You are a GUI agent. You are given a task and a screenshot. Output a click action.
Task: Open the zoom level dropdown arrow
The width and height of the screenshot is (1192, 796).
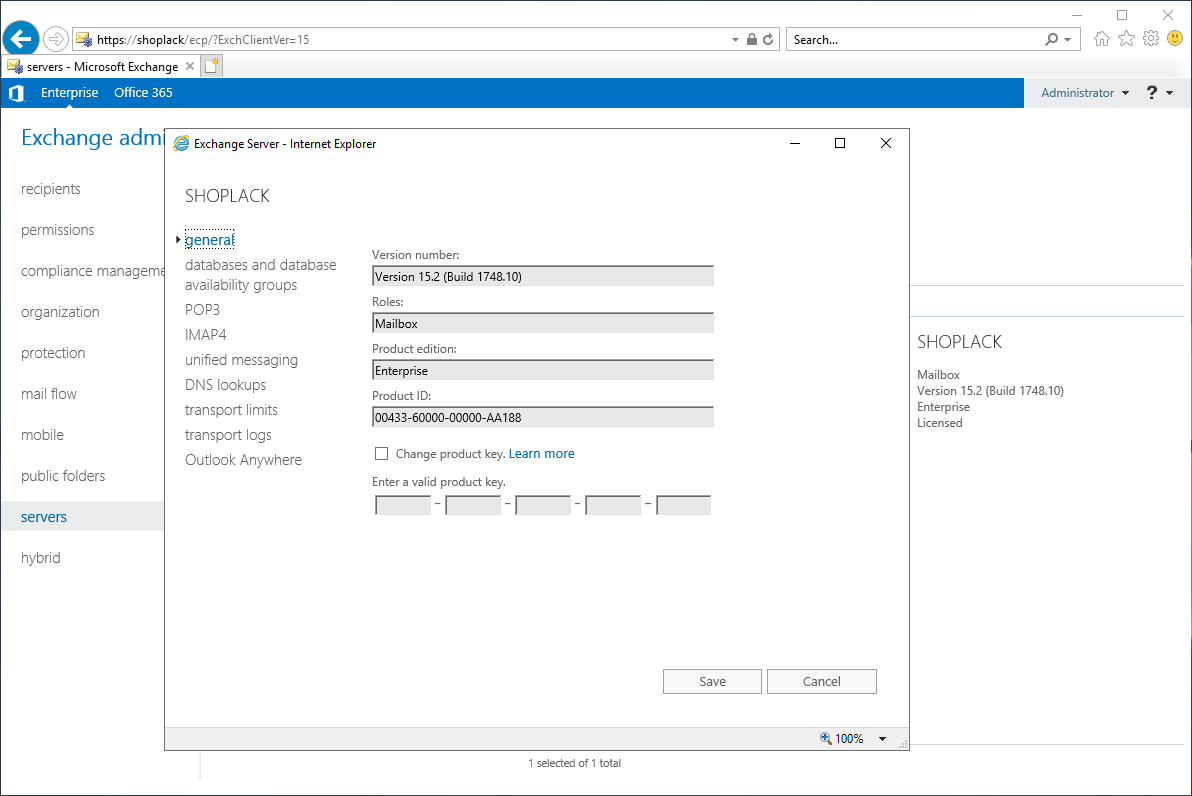tap(883, 738)
